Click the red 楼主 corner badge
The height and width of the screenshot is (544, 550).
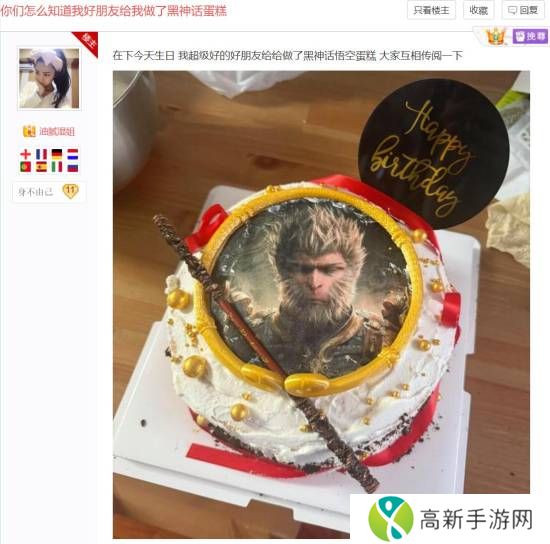(x=87, y=42)
